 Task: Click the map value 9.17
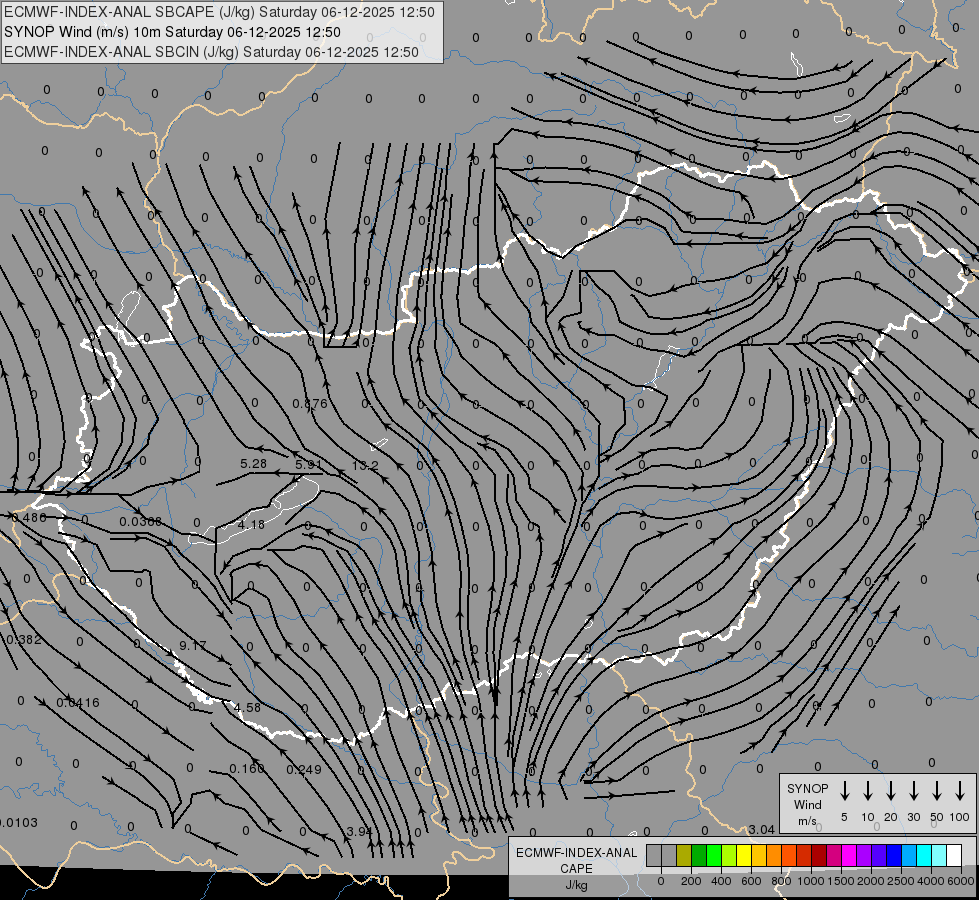(x=192, y=645)
